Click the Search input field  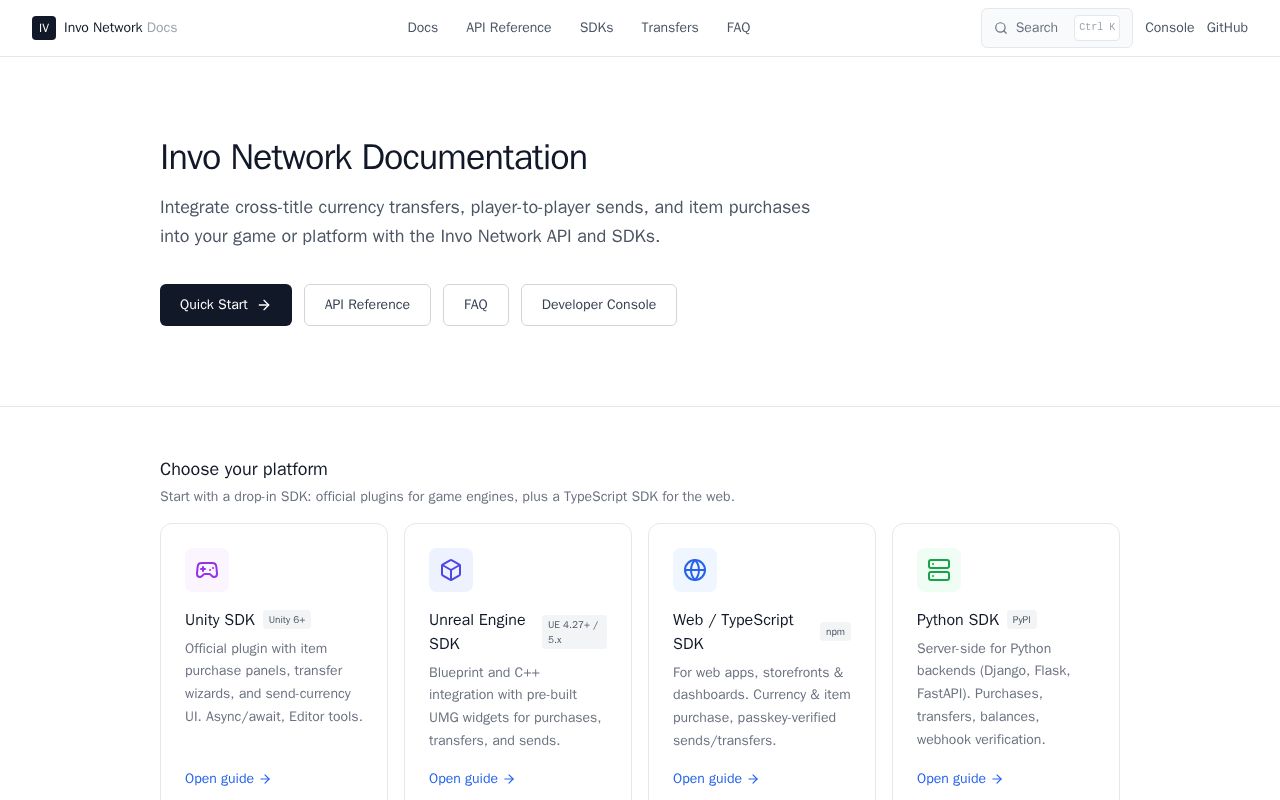pos(1057,28)
